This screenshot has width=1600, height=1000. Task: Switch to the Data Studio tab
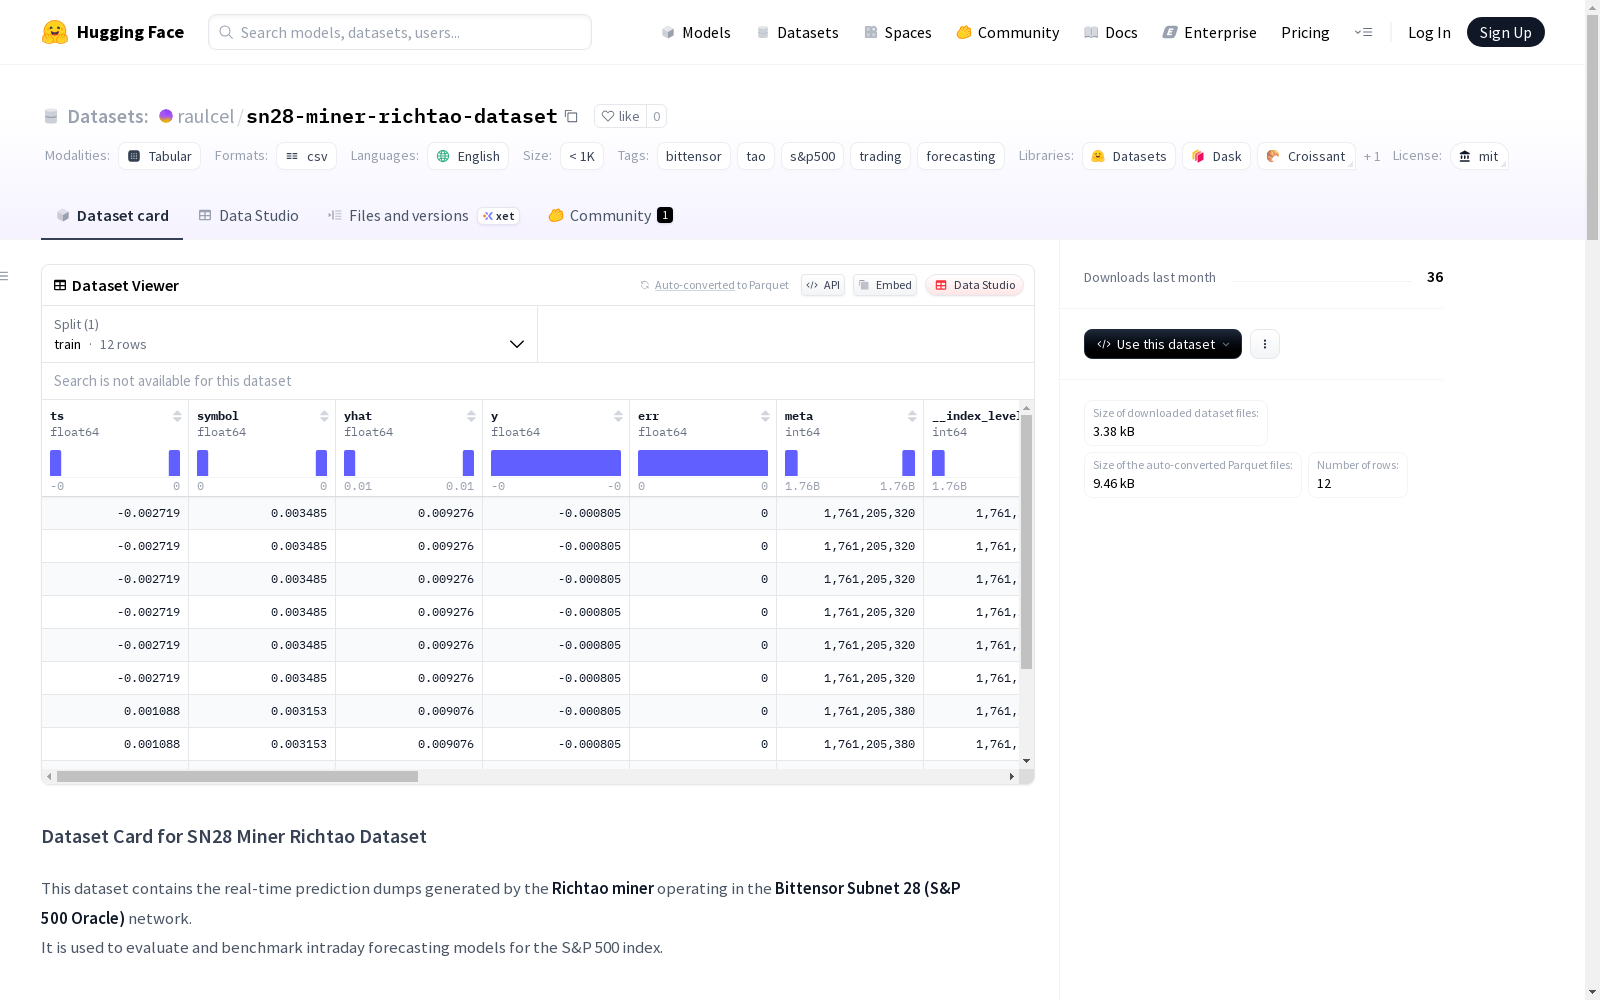(248, 216)
